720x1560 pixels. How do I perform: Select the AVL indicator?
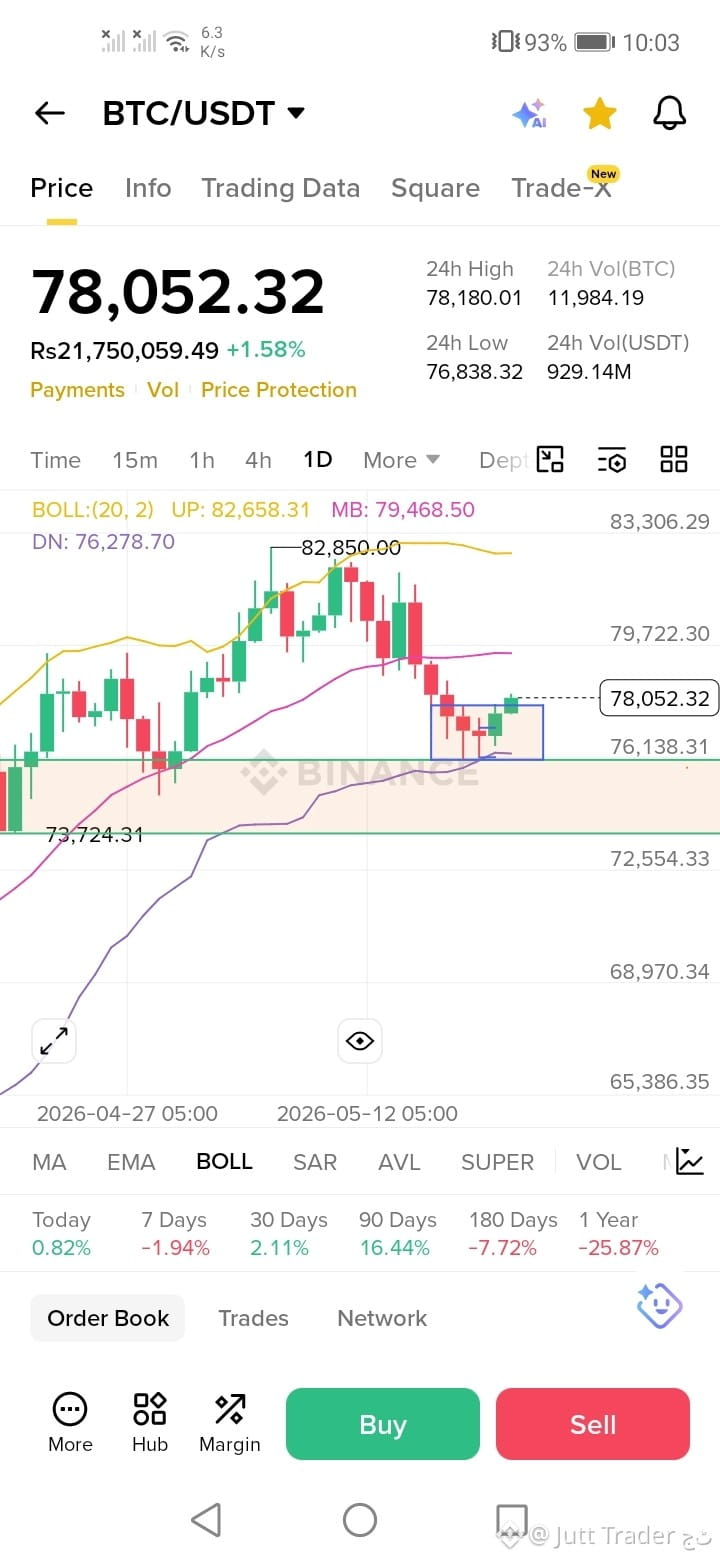click(399, 1162)
